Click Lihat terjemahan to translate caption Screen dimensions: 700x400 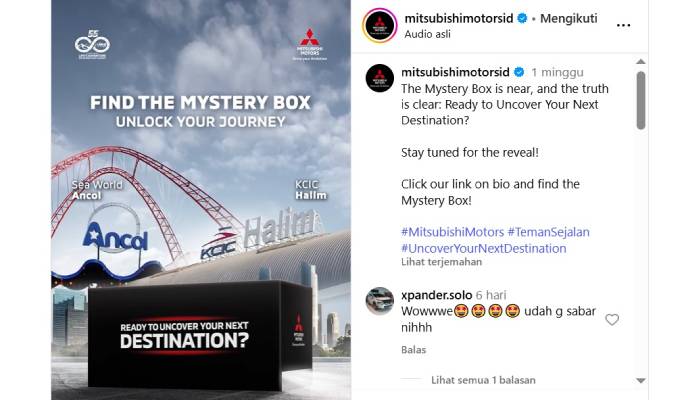(x=441, y=262)
